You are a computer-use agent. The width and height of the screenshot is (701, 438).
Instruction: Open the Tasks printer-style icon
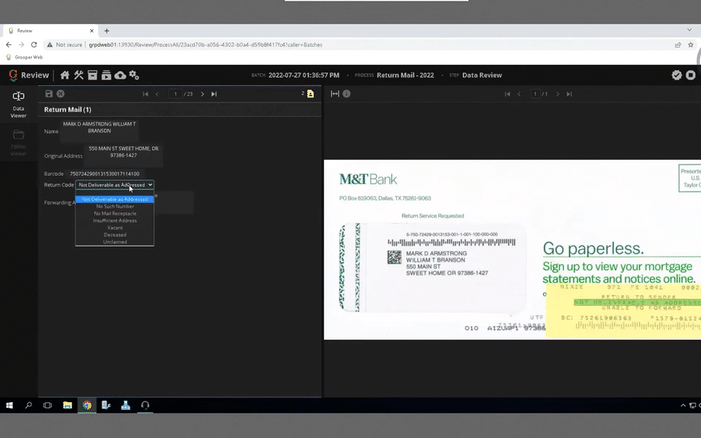click(106, 75)
